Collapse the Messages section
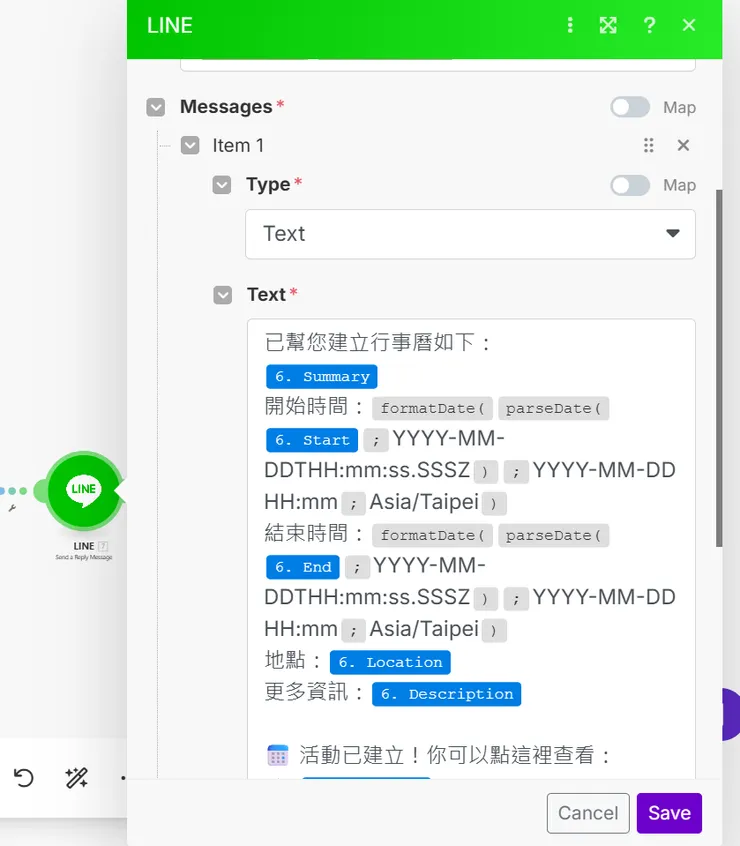Image resolution: width=740 pixels, height=846 pixels. [156, 107]
